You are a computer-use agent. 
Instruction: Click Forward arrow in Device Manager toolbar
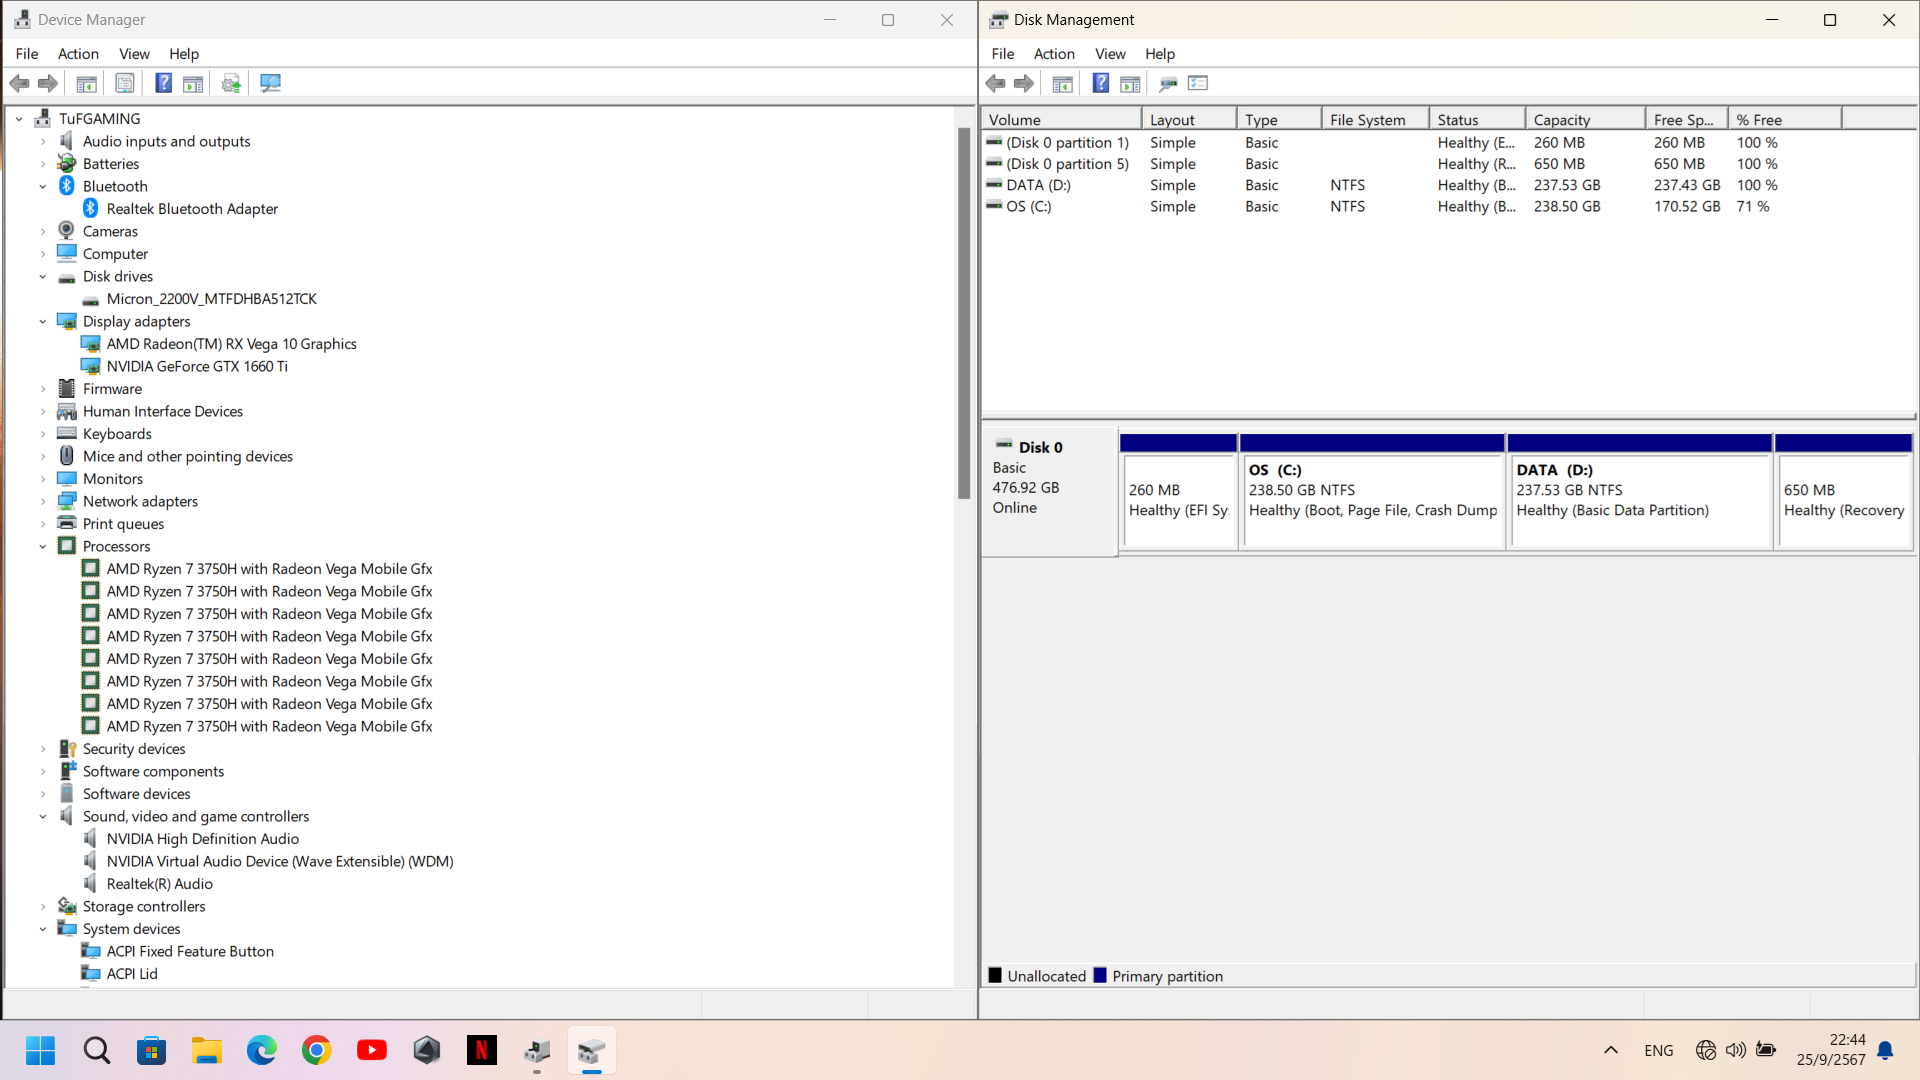(x=47, y=83)
